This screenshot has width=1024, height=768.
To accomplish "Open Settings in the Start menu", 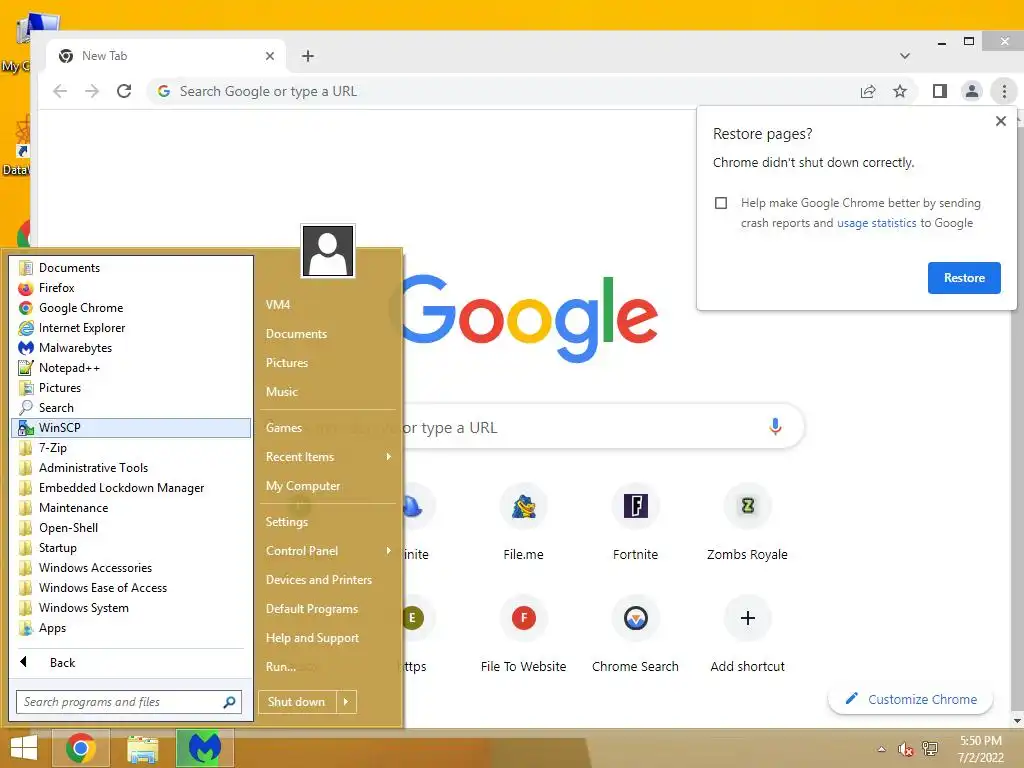I will 328,522.
